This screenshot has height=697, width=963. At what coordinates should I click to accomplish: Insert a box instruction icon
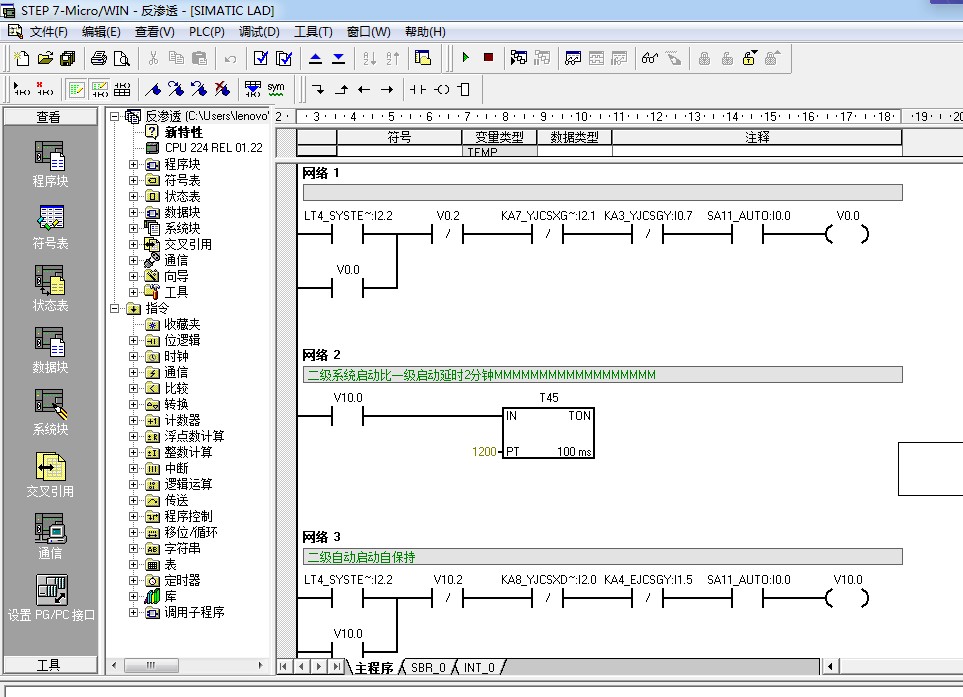[x=464, y=90]
